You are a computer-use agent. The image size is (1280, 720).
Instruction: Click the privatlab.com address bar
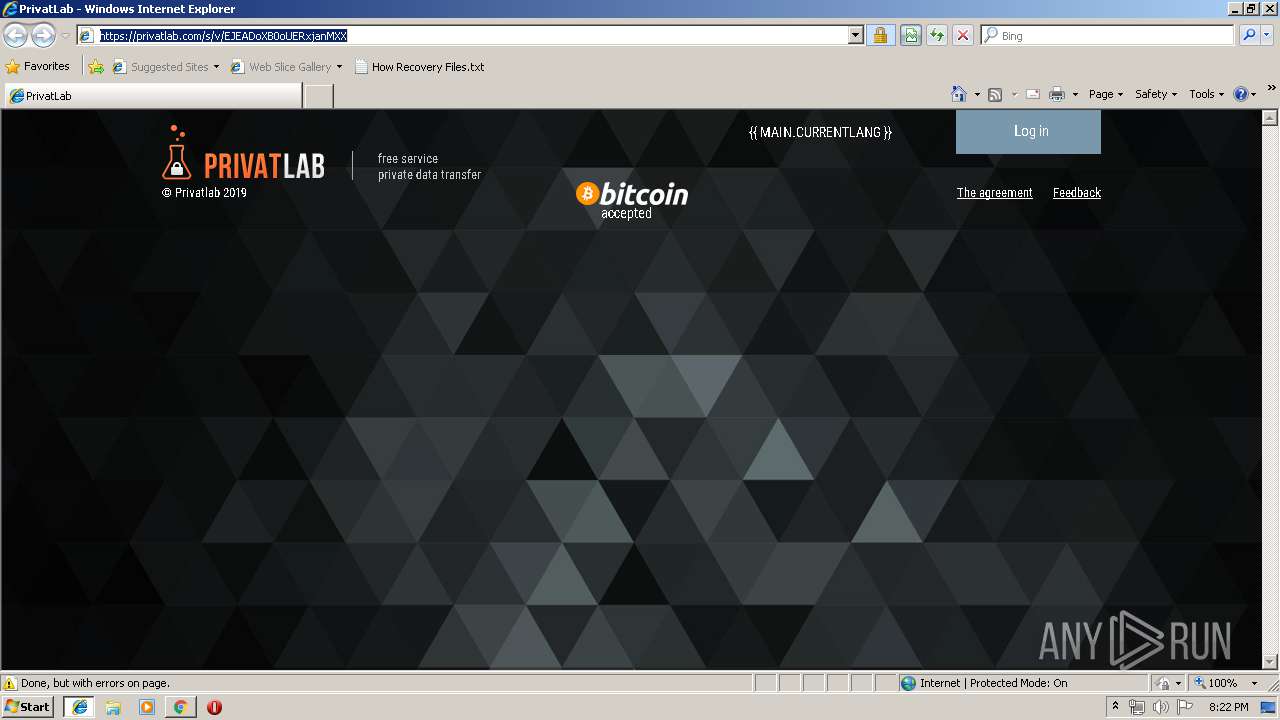[x=462, y=35]
